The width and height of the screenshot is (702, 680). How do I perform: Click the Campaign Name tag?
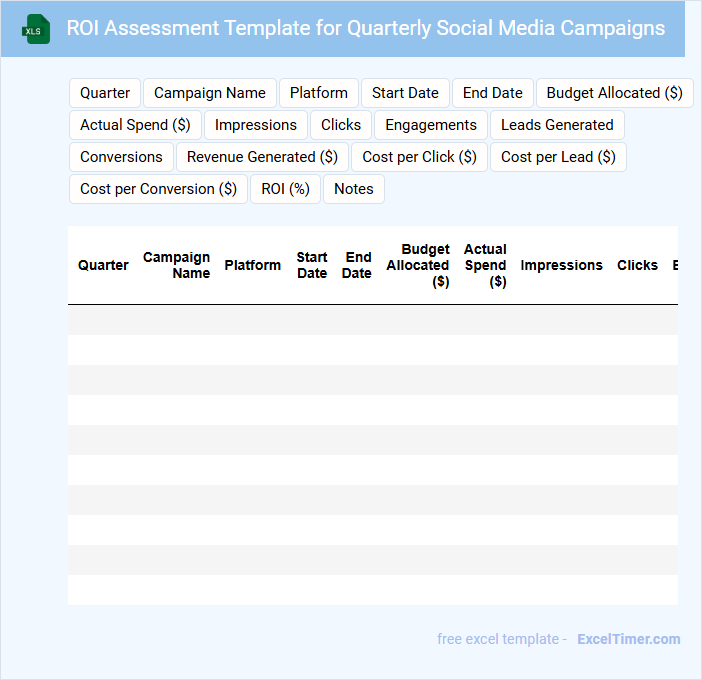point(210,93)
